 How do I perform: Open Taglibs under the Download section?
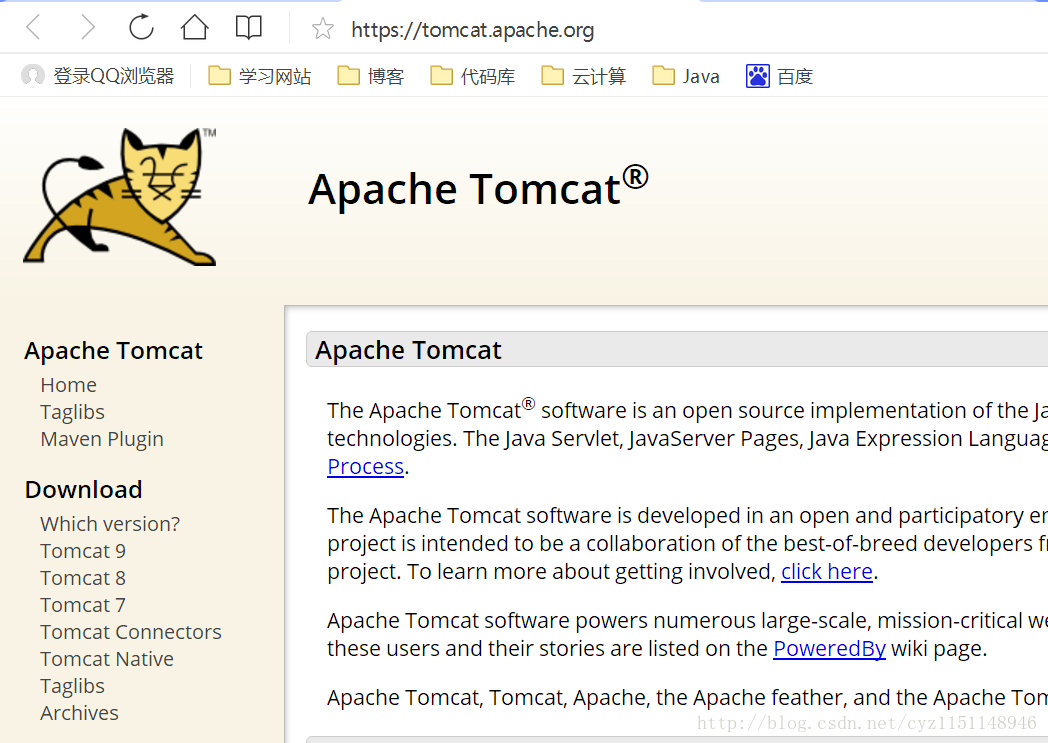tap(72, 686)
